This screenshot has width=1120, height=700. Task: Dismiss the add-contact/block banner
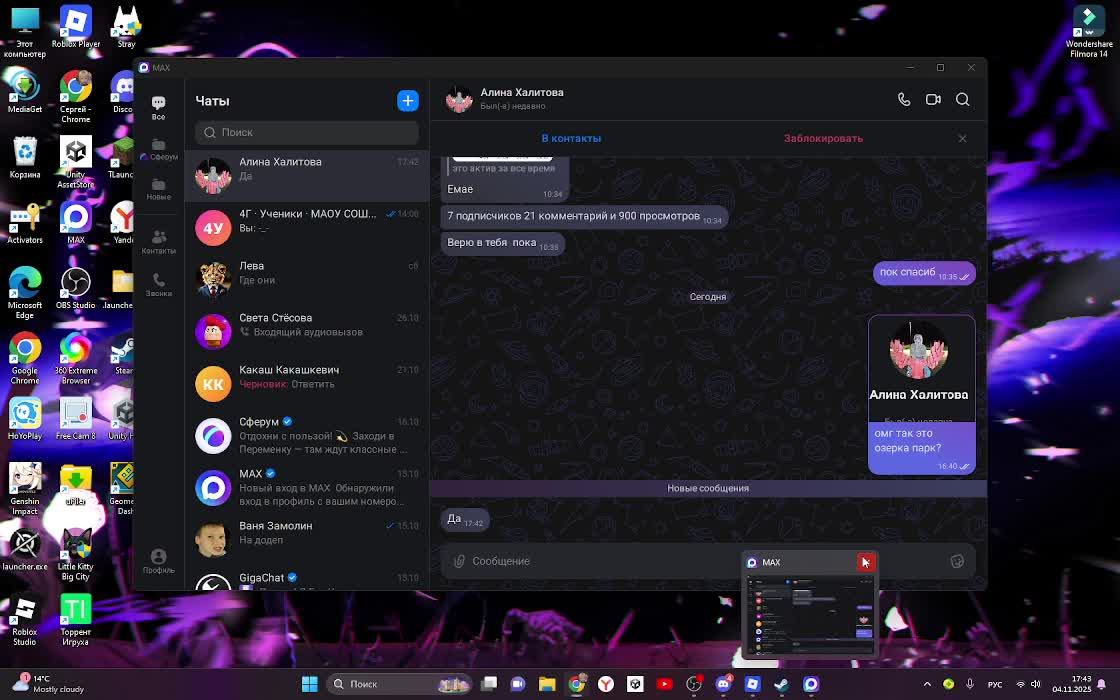(x=962, y=139)
